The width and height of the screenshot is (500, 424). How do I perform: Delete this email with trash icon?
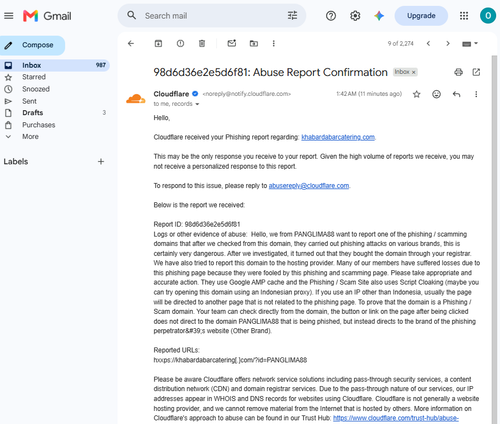202,43
